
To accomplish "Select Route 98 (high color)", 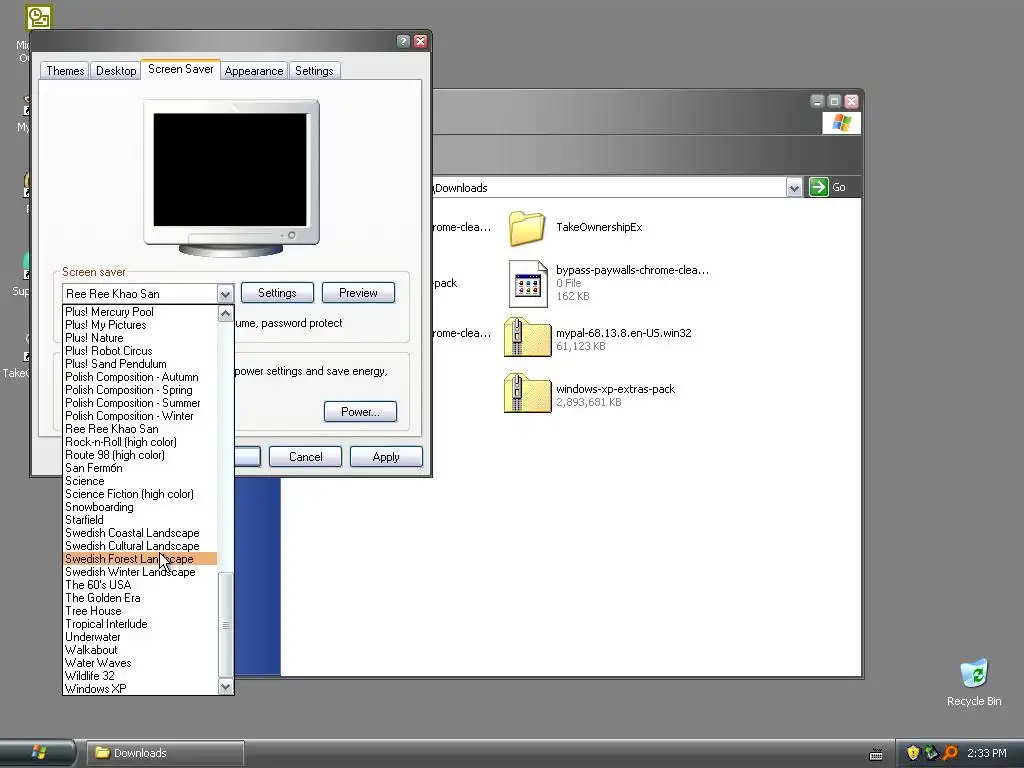I will click(140, 455).
